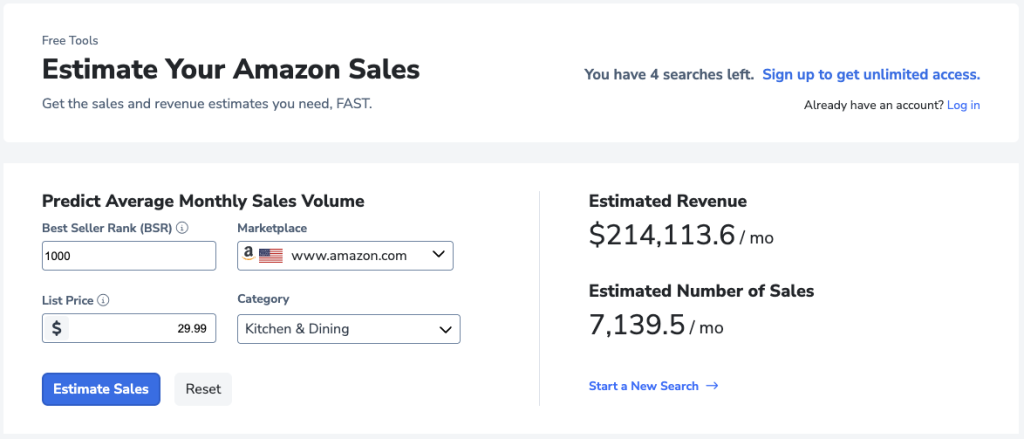Viewport: 1024px width, 439px height.
Task: Click the List Price value field showing 29.99
Action: [x=141, y=328]
